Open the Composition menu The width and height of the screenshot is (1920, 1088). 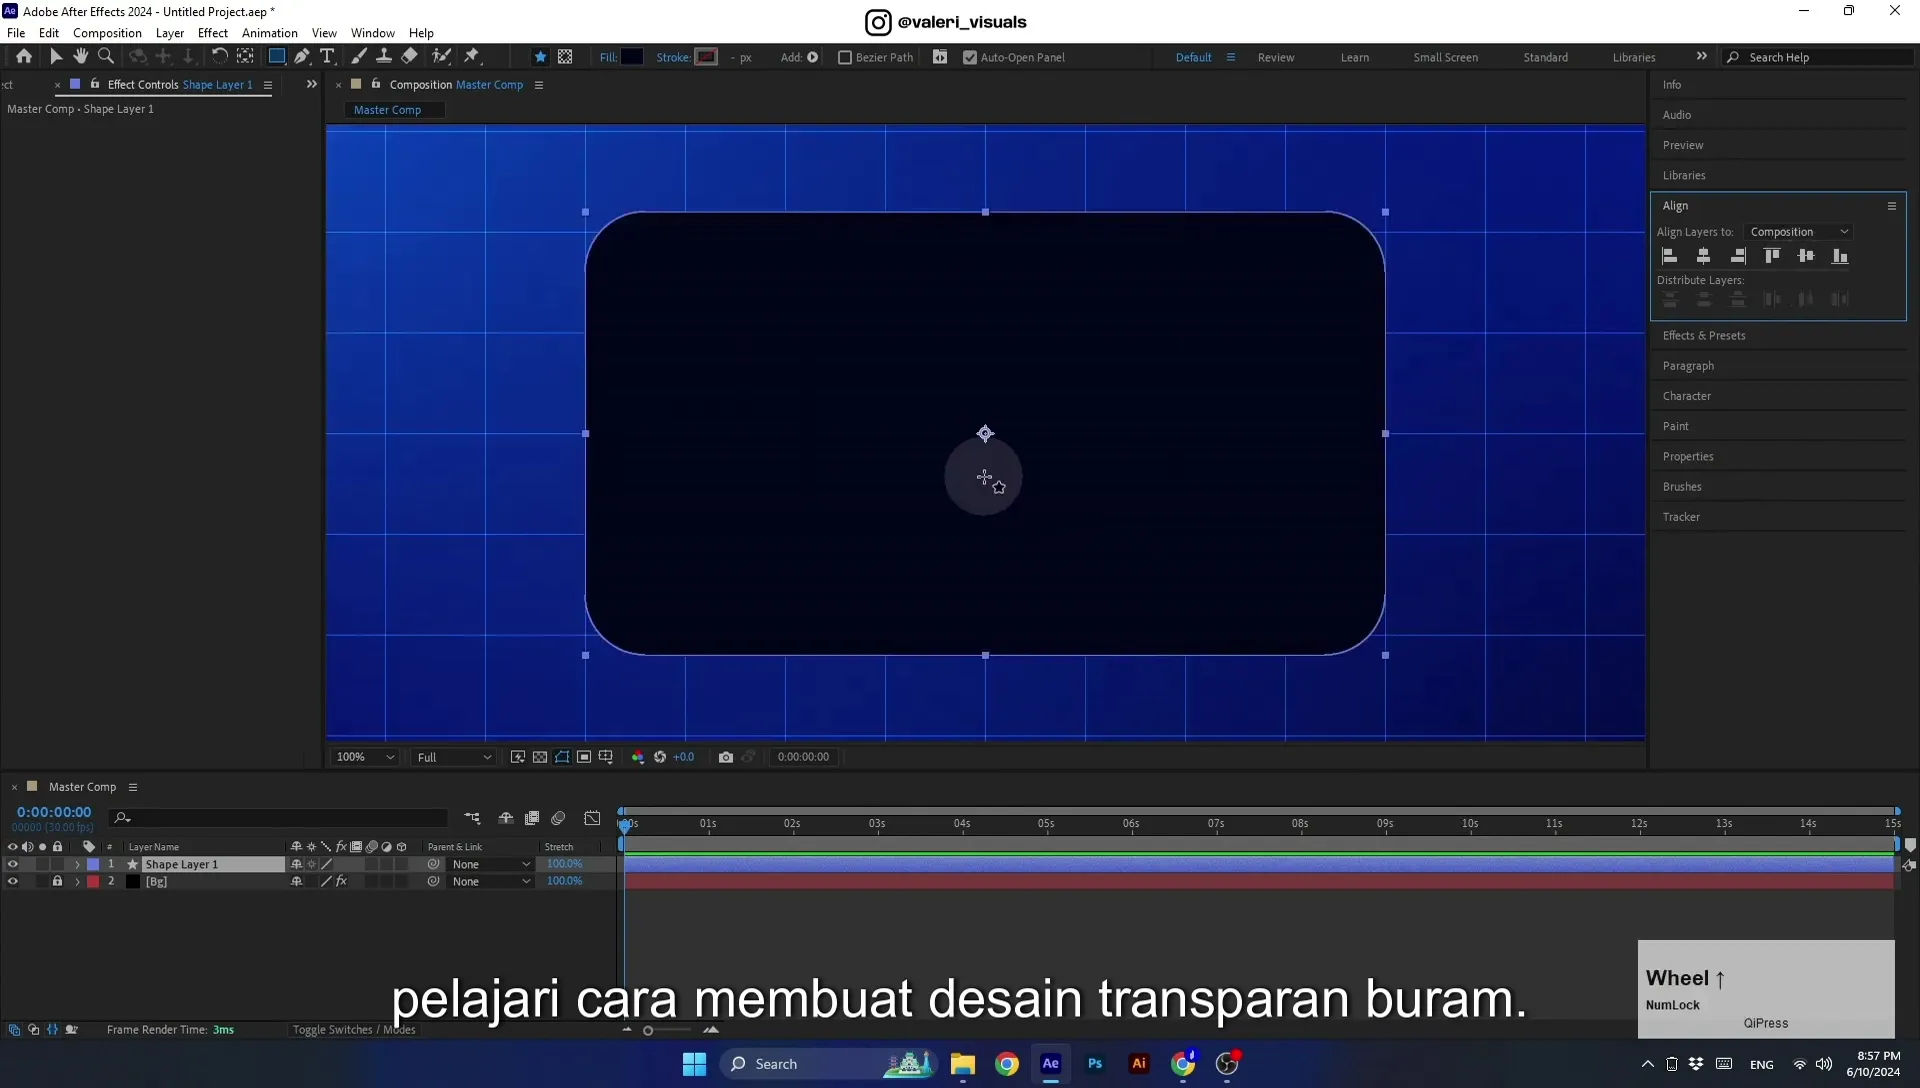tap(107, 33)
